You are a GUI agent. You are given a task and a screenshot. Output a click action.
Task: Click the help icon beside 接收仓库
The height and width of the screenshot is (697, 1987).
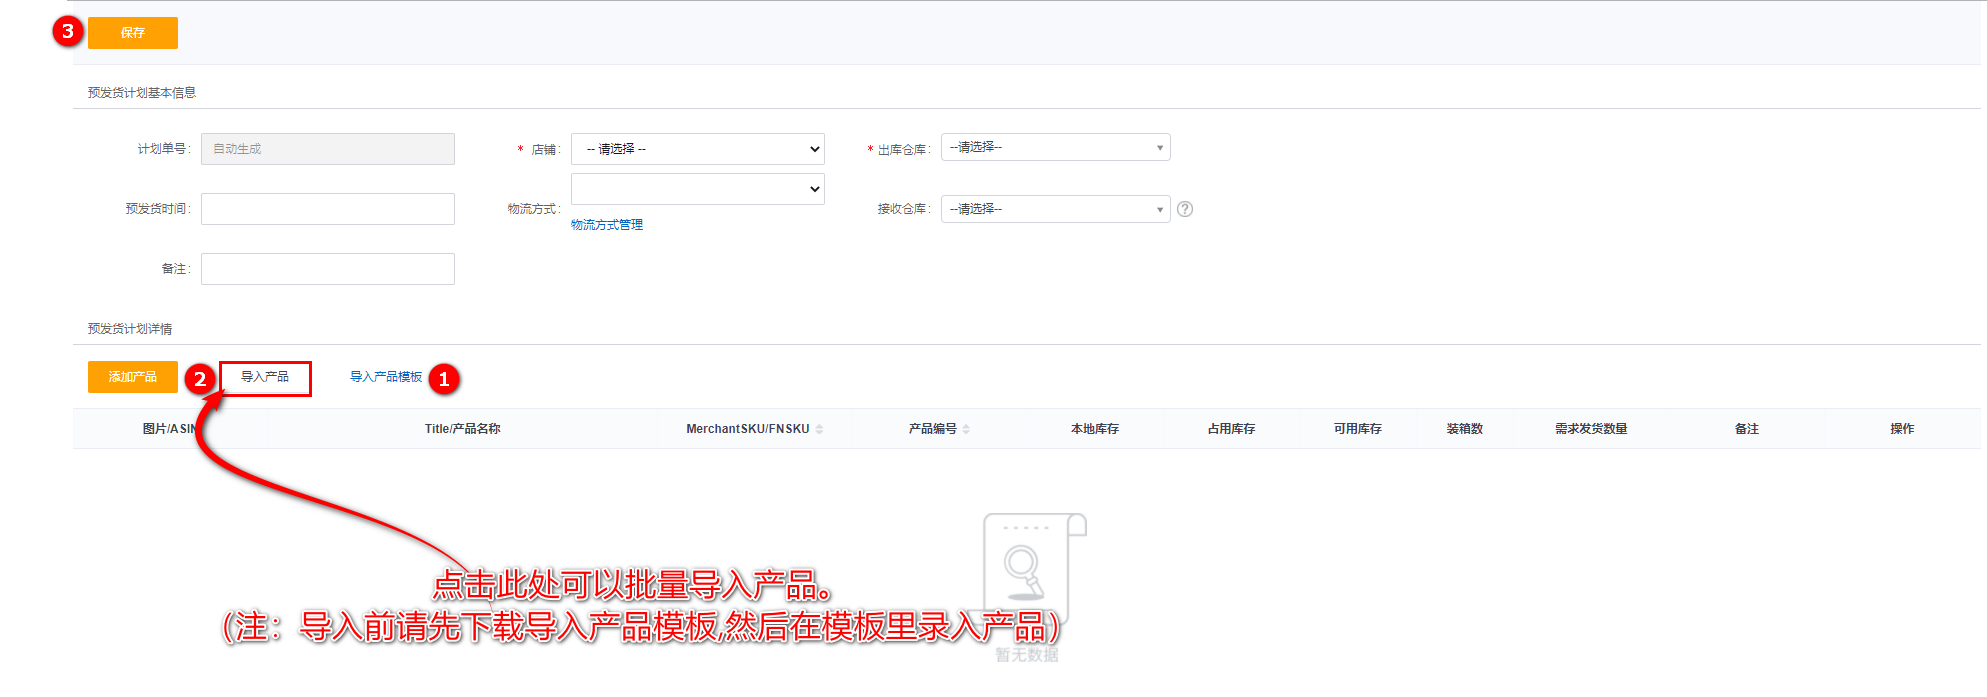pyautogui.click(x=1185, y=209)
